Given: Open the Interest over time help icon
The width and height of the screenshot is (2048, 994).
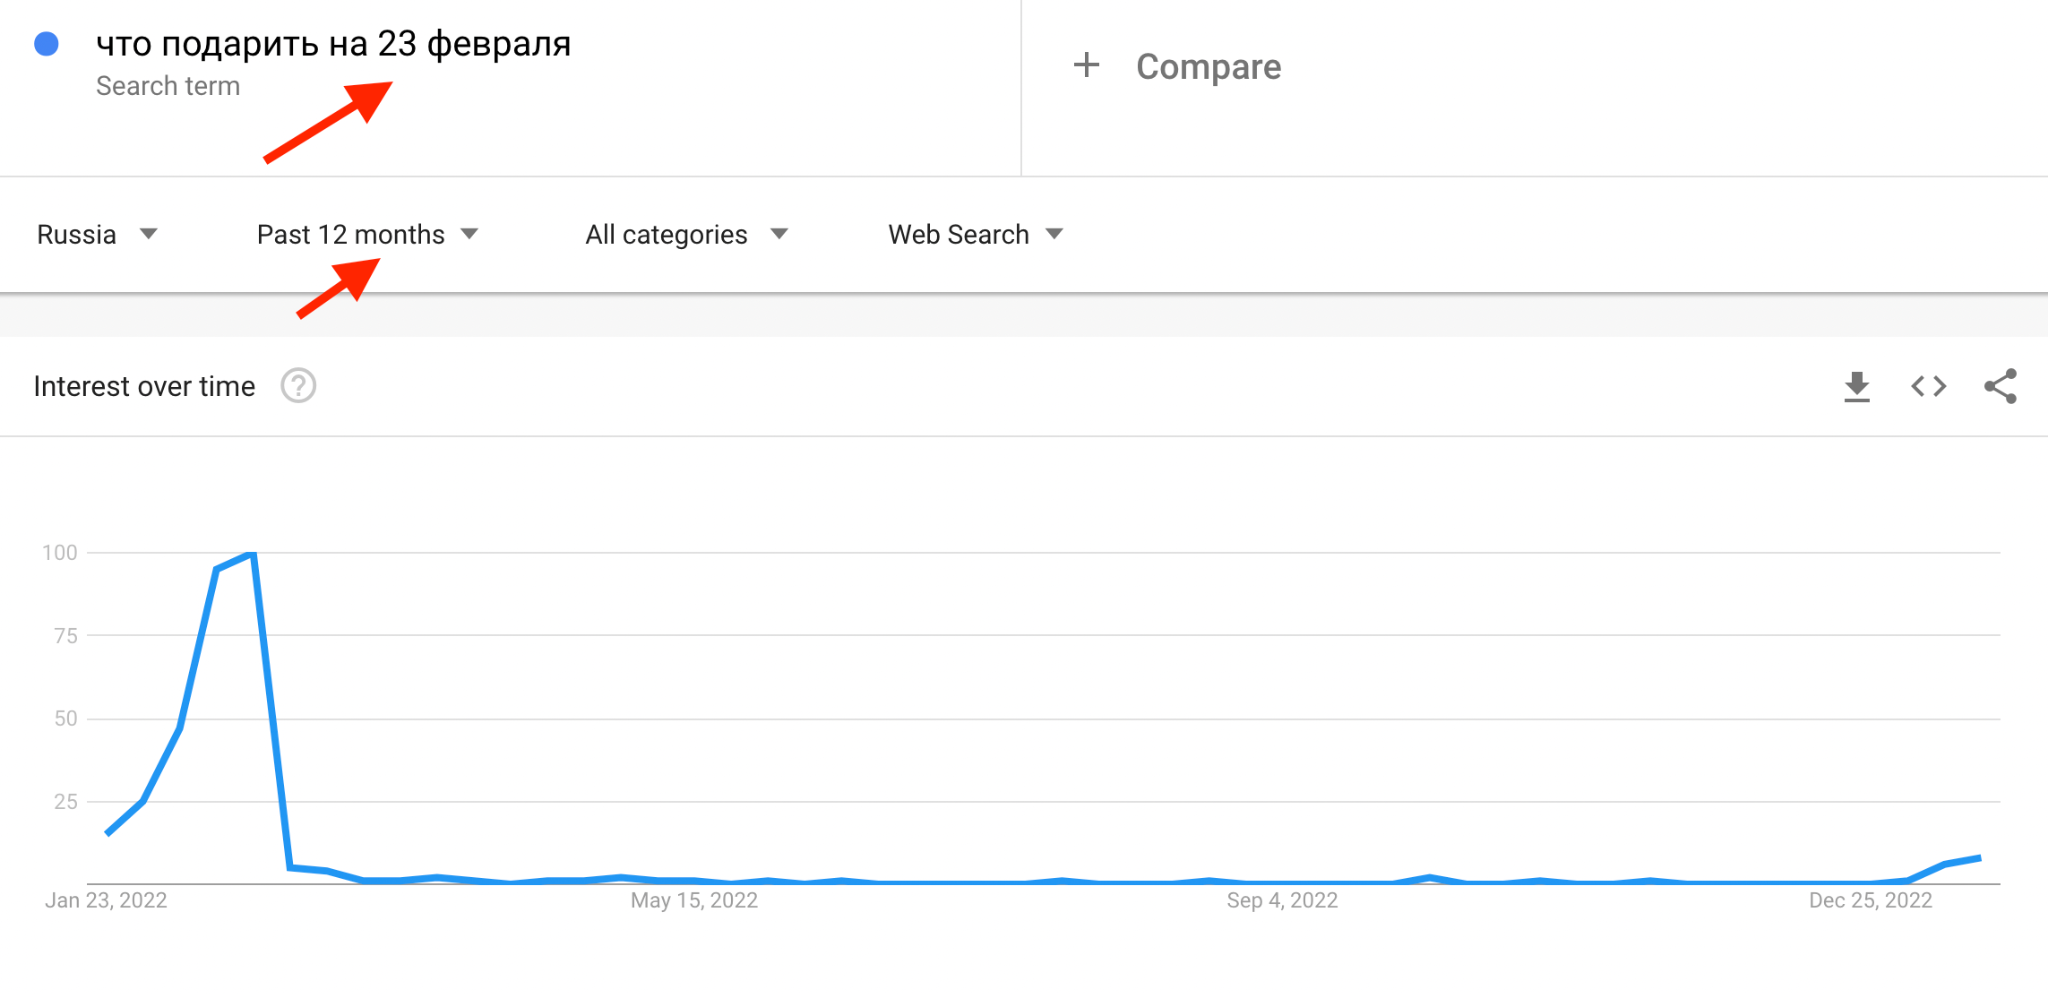Looking at the screenshot, I should tap(298, 386).
